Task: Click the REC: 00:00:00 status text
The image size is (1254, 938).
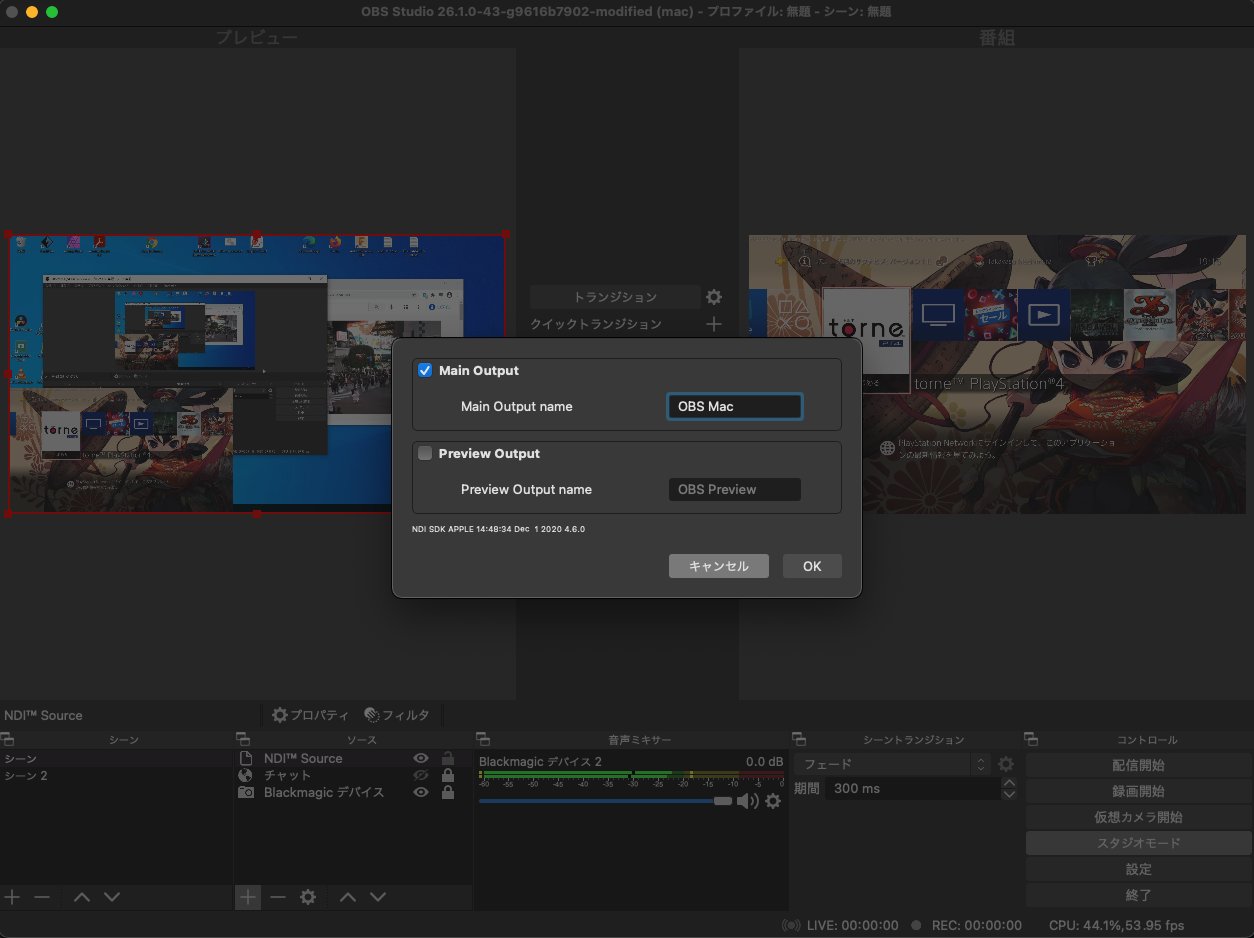Action: 976,925
